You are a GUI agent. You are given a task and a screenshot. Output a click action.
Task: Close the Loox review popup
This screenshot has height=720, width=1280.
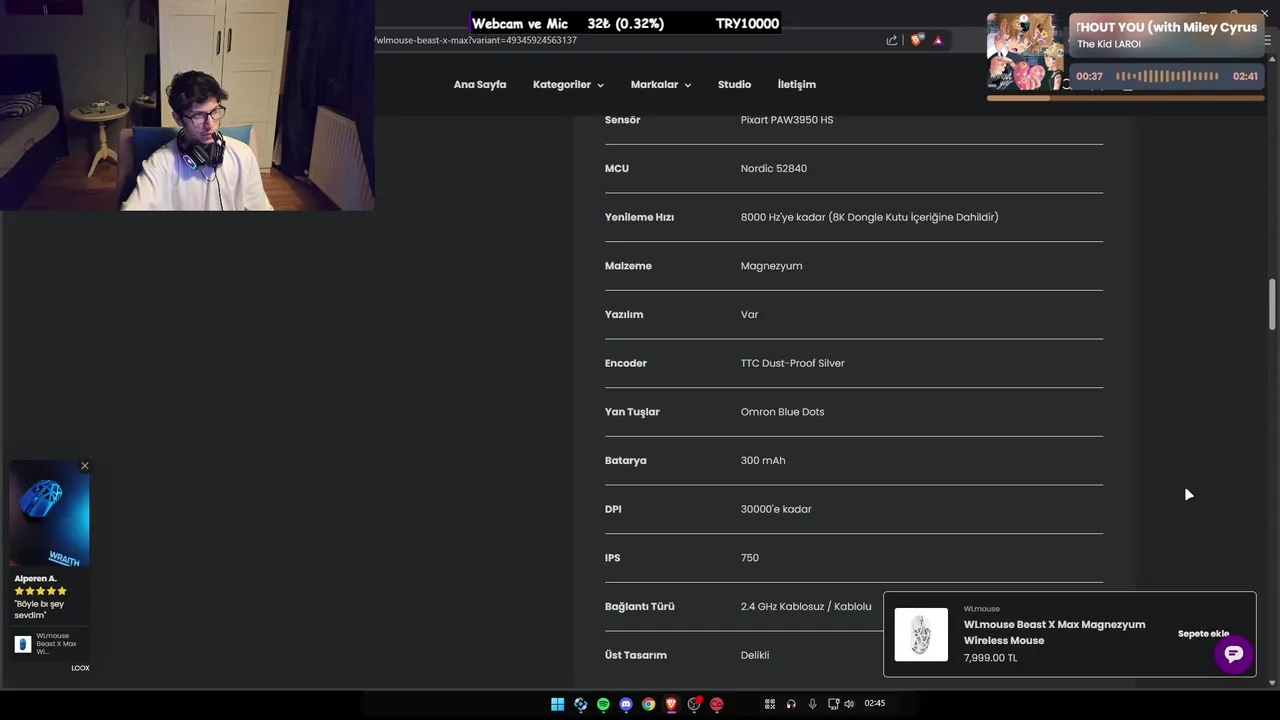(85, 466)
